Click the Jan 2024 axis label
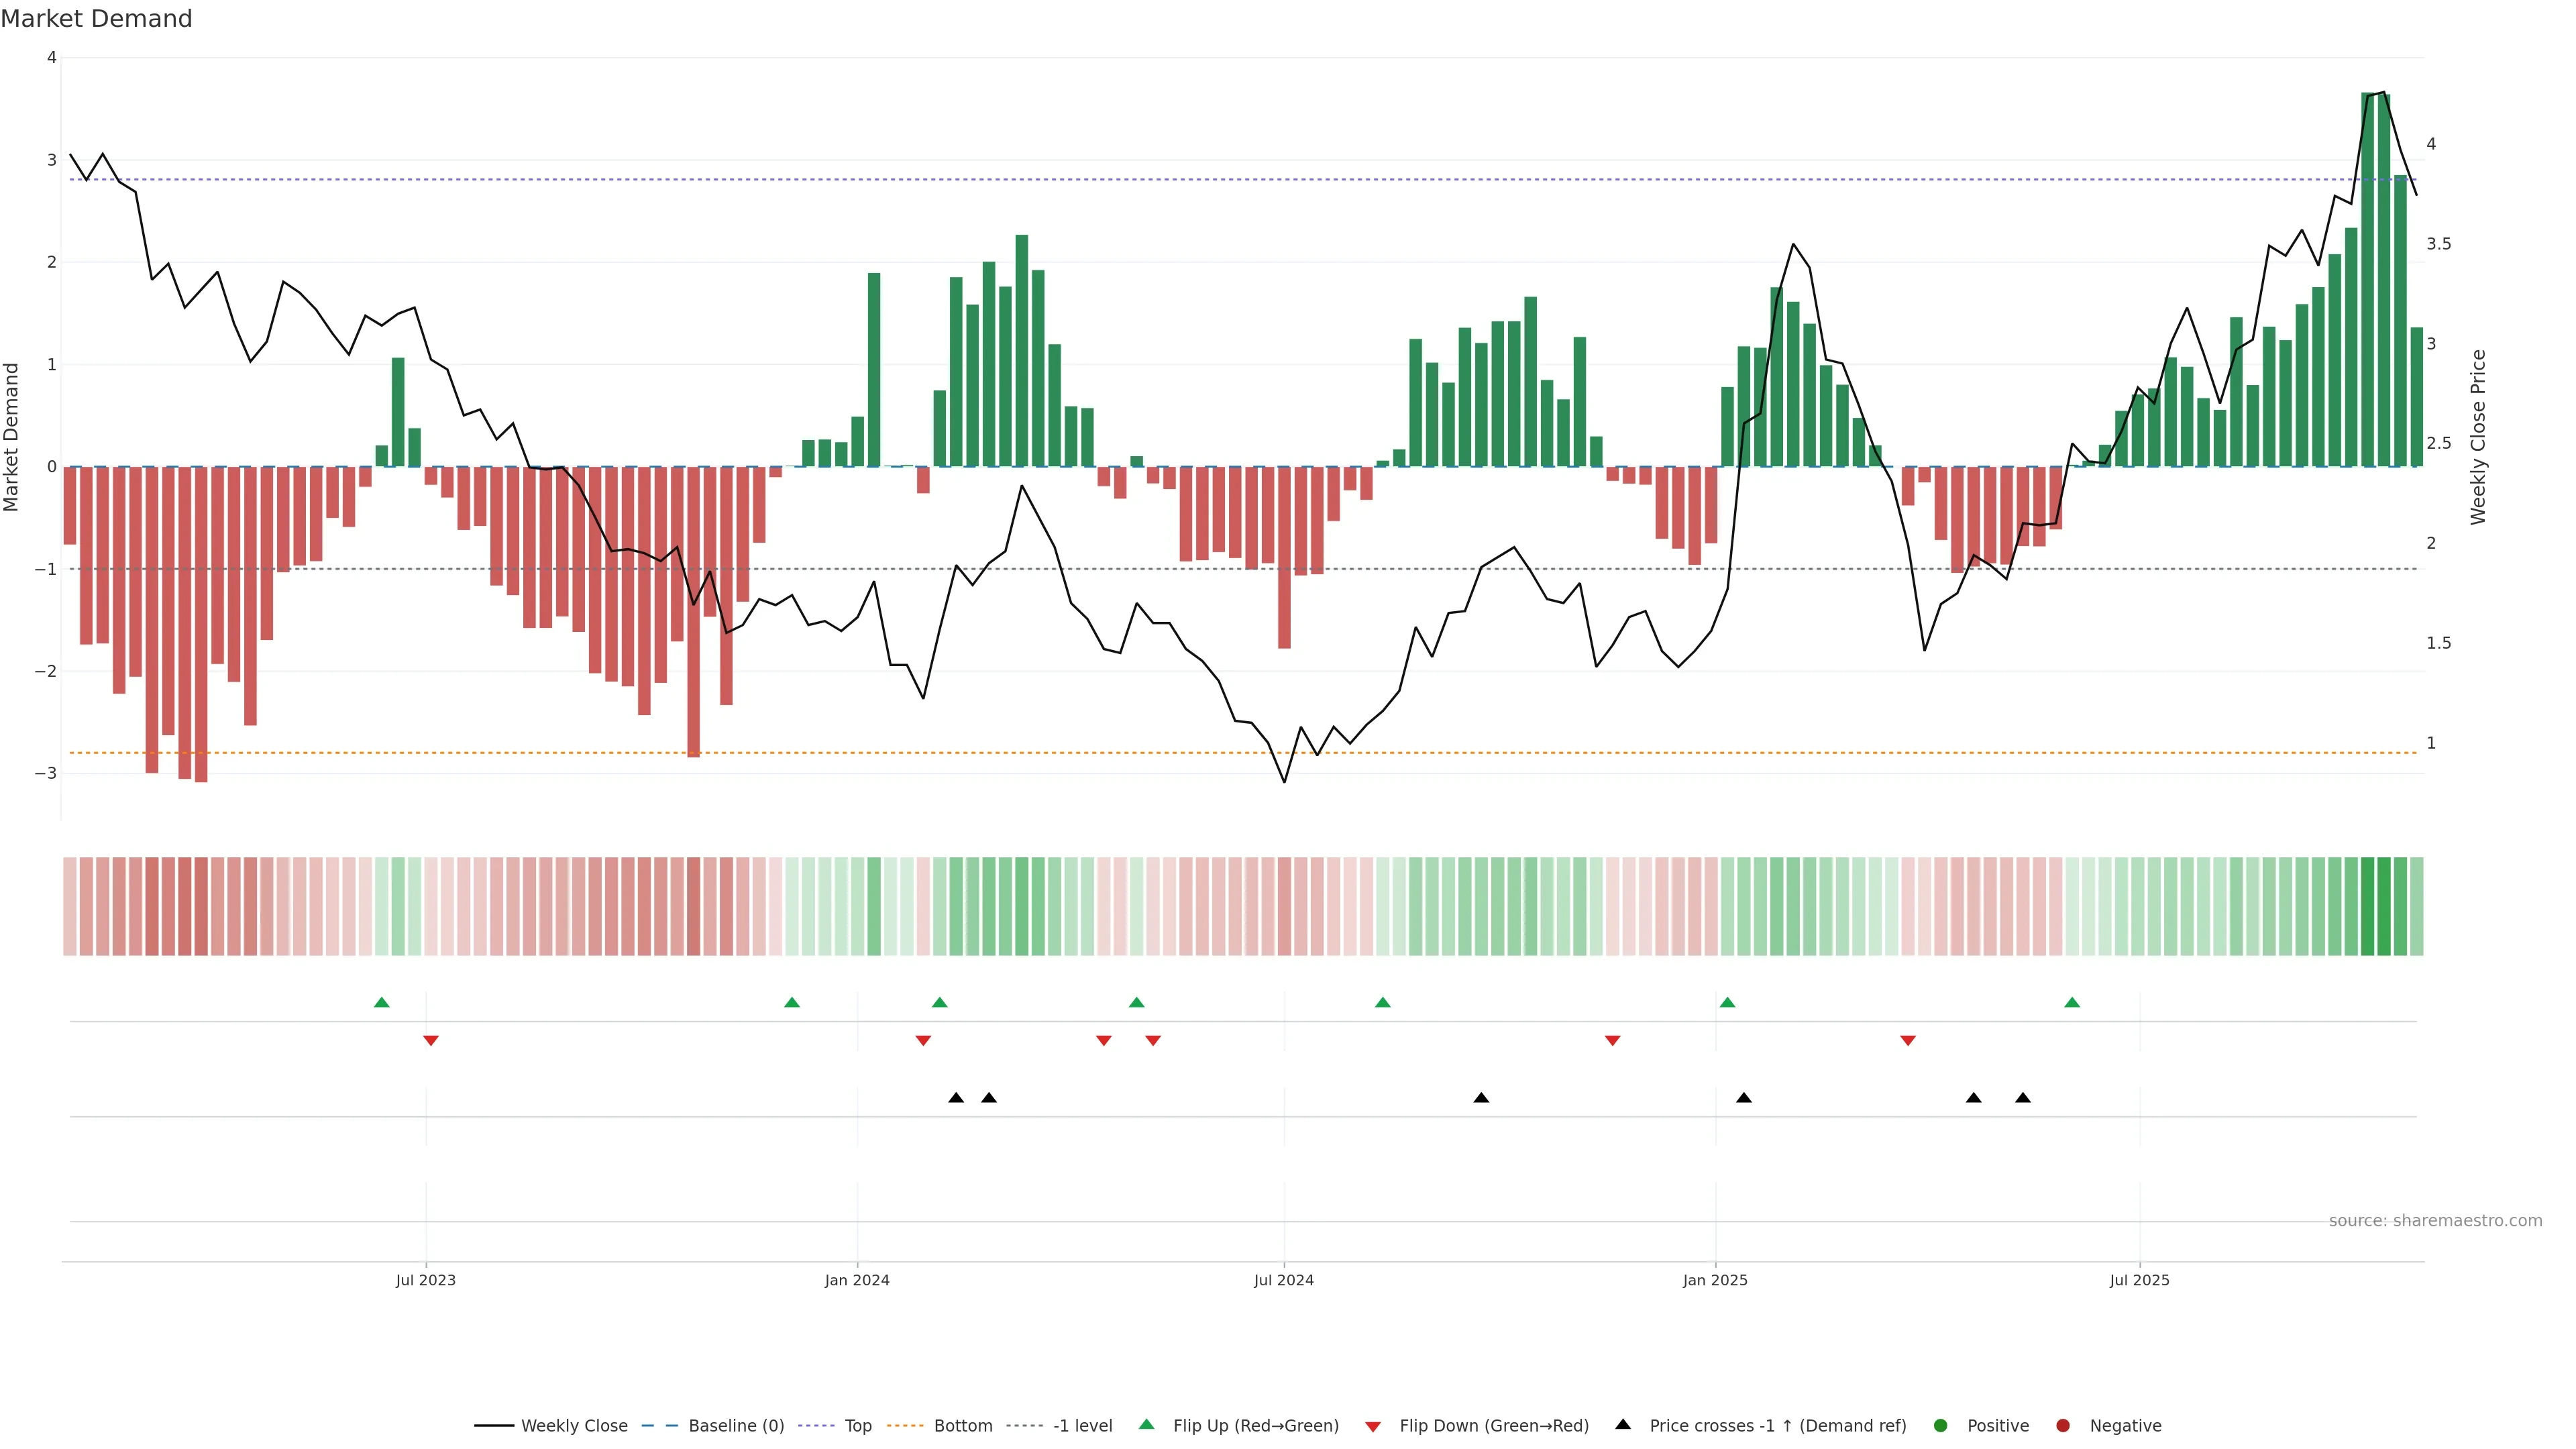2576x1449 pixels. (x=857, y=1280)
